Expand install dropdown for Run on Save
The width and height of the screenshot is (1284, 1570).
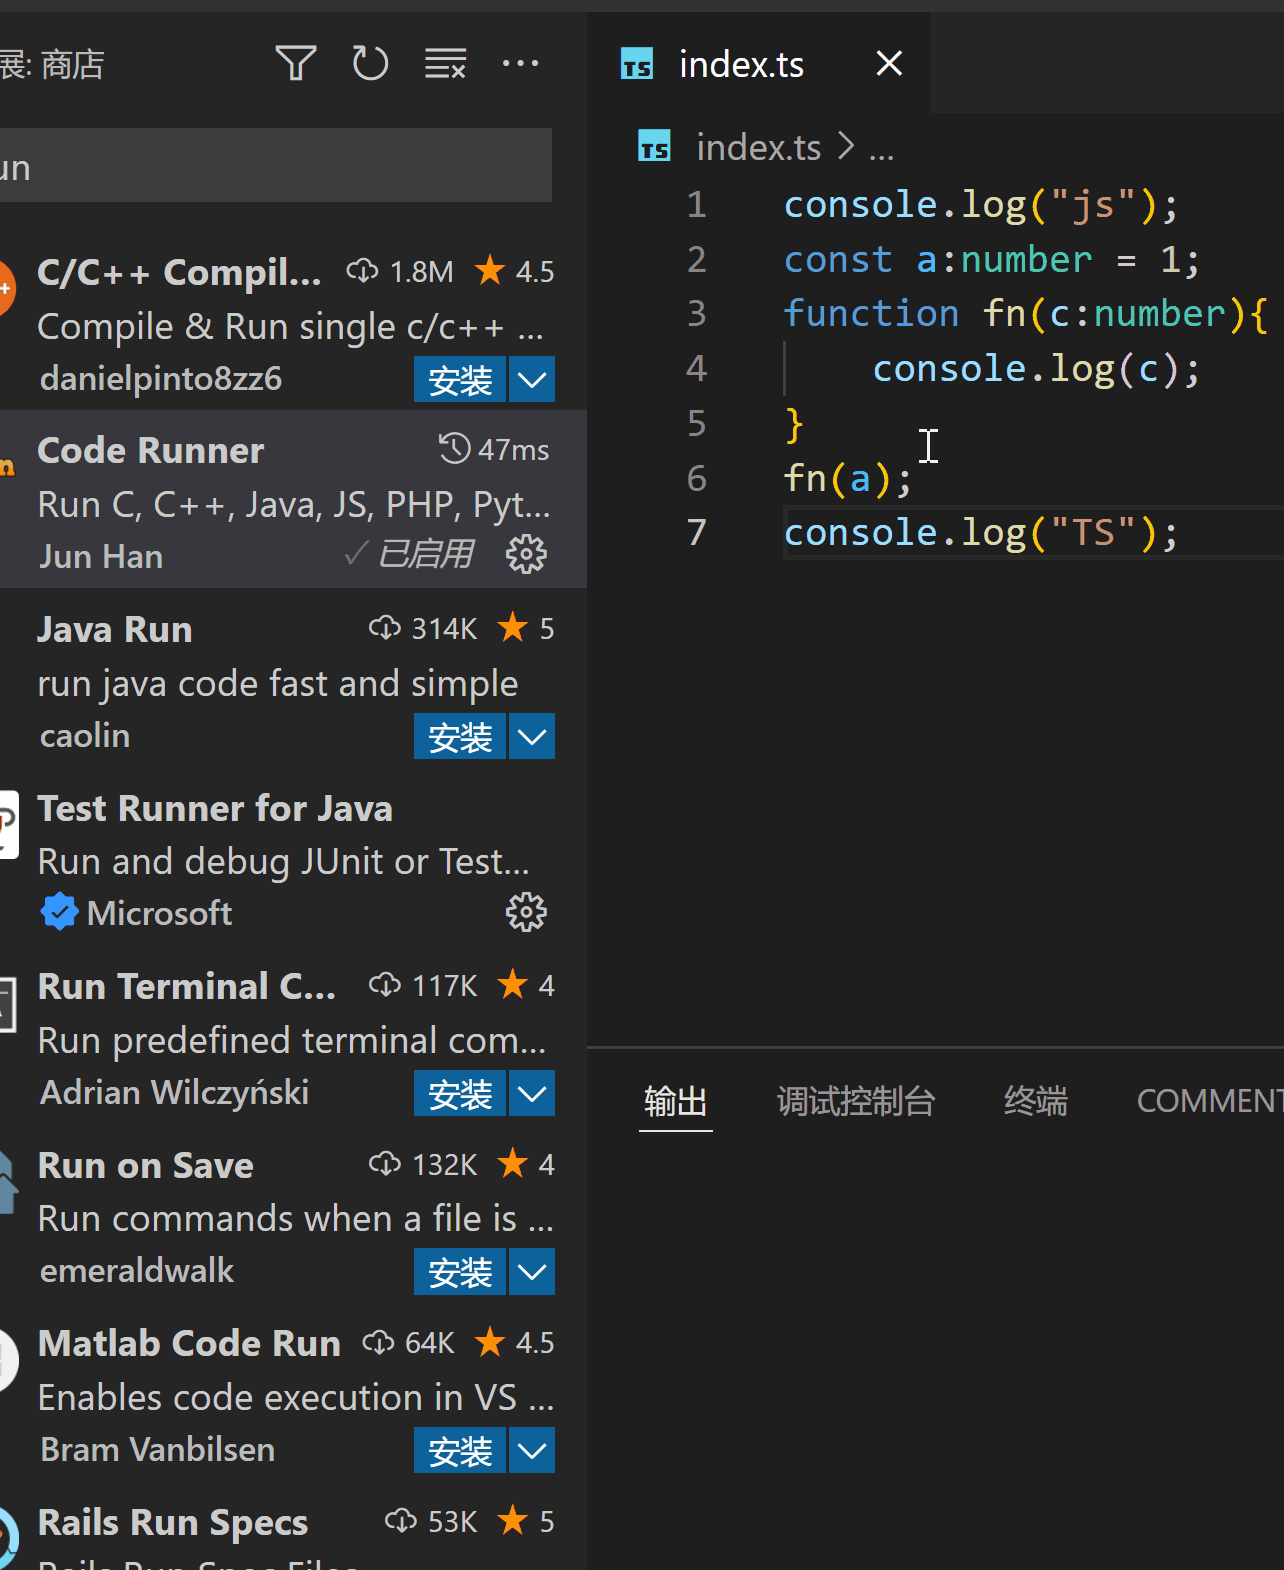tap(532, 1272)
